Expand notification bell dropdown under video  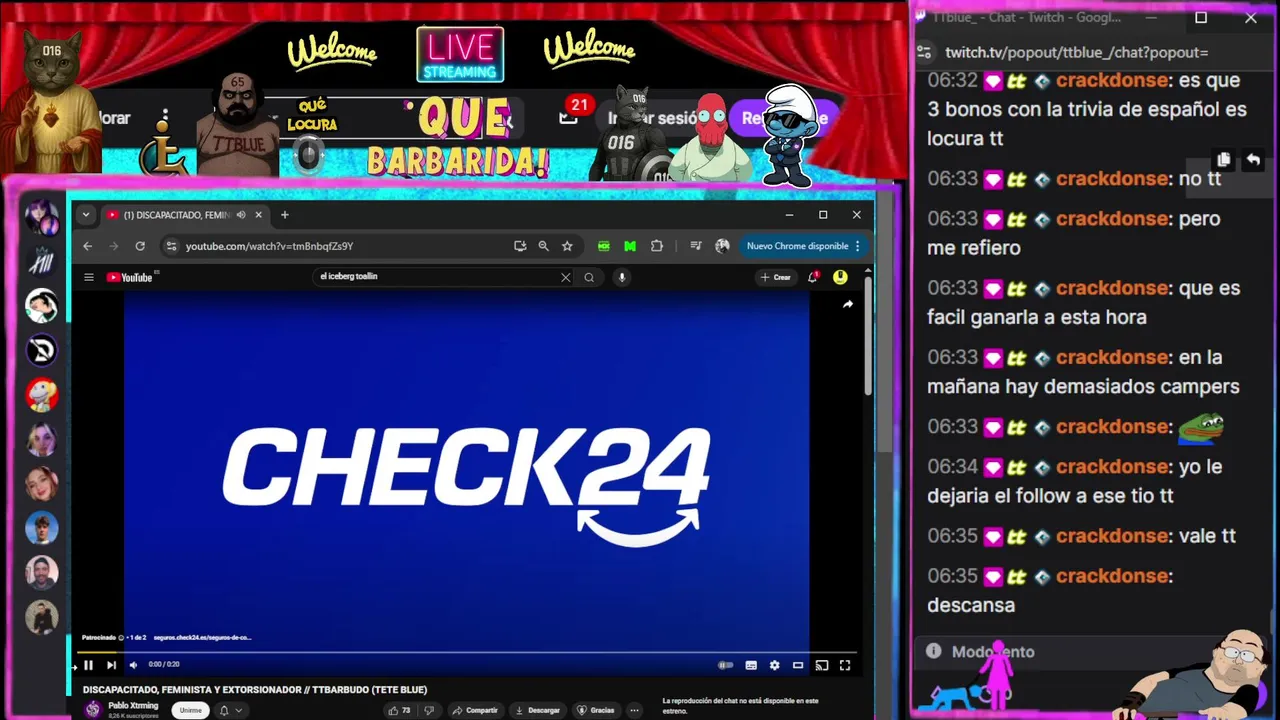point(230,710)
